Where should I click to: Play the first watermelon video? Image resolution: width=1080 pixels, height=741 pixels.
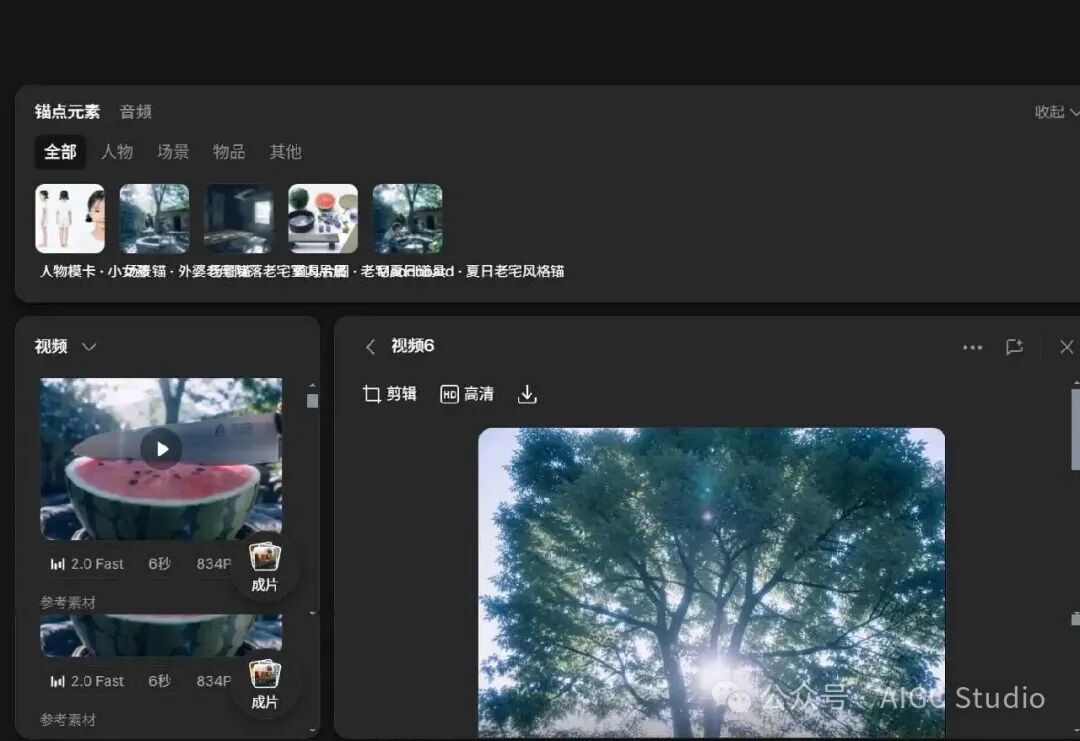pyautogui.click(x=161, y=449)
